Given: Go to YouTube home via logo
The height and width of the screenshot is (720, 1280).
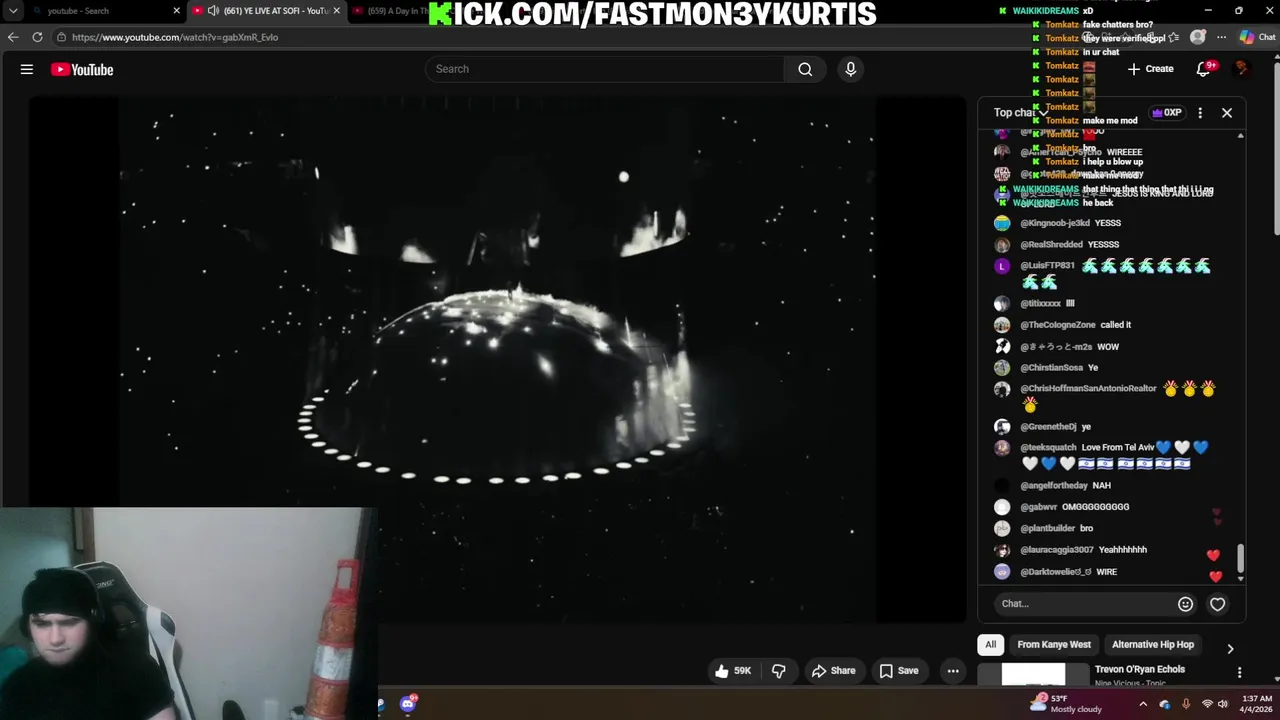Looking at the screenshot, I should point(82,69).
